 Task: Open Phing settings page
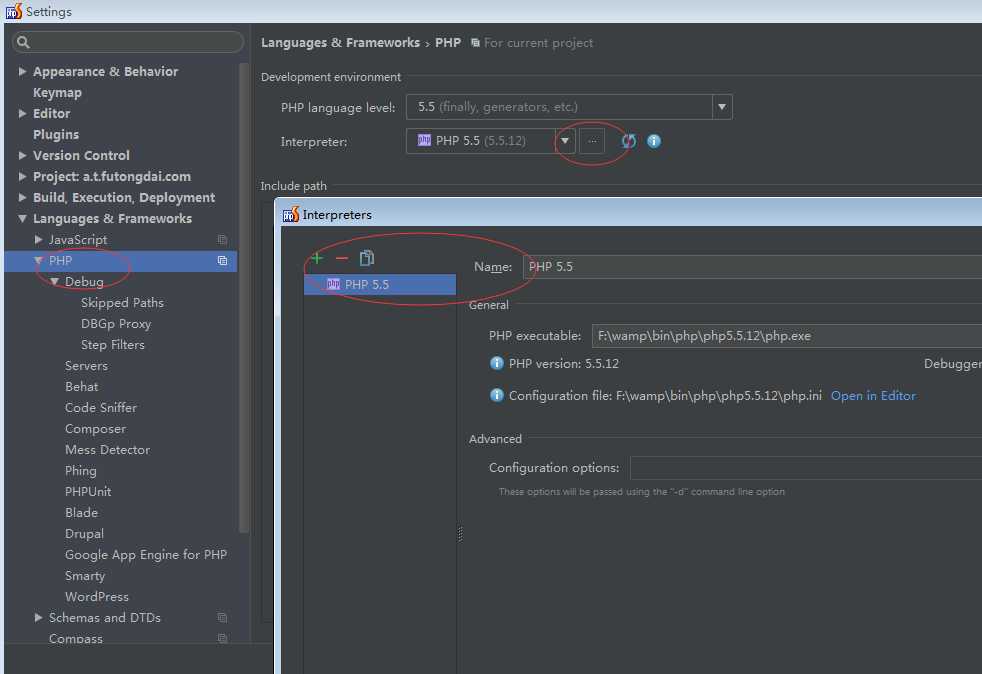(81, 470)
